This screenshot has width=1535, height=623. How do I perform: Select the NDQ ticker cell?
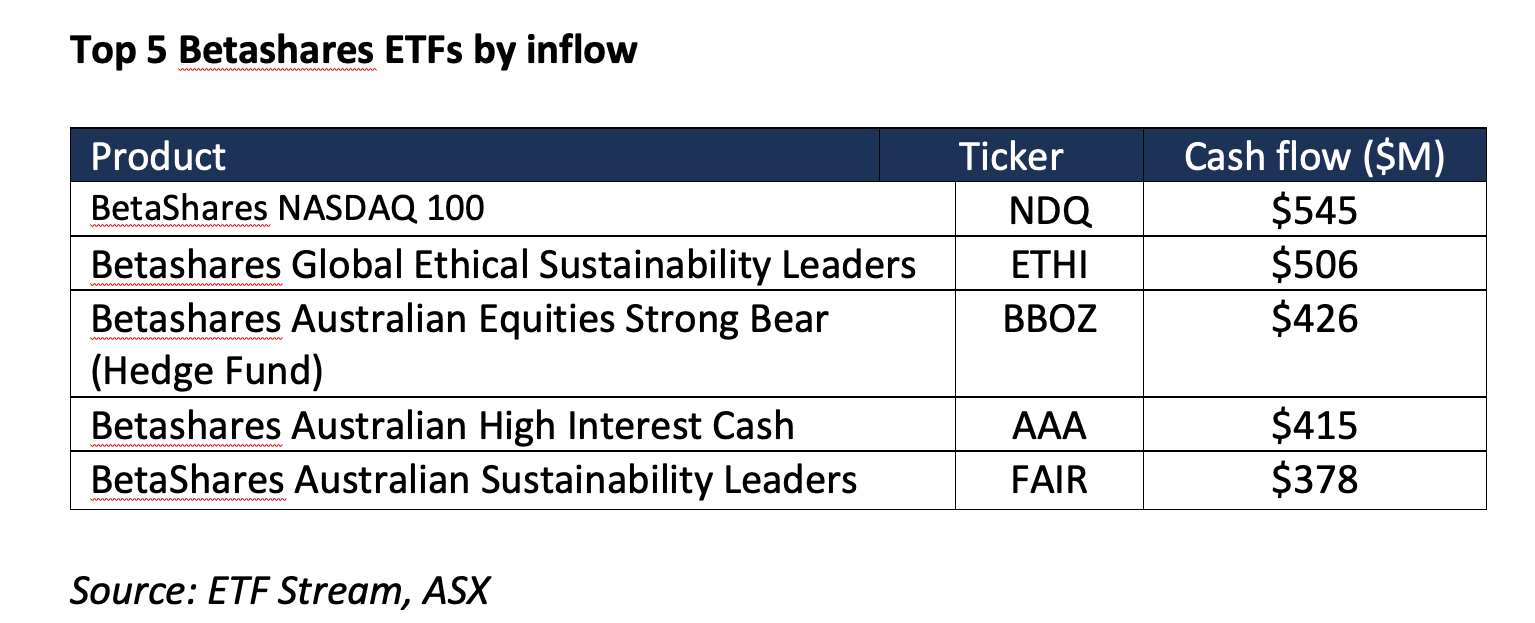click(1049, 209)
